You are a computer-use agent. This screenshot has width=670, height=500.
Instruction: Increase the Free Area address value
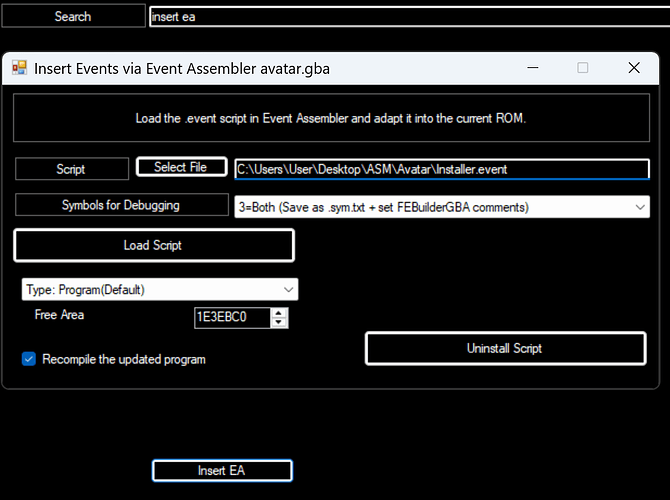coord(279,312)
